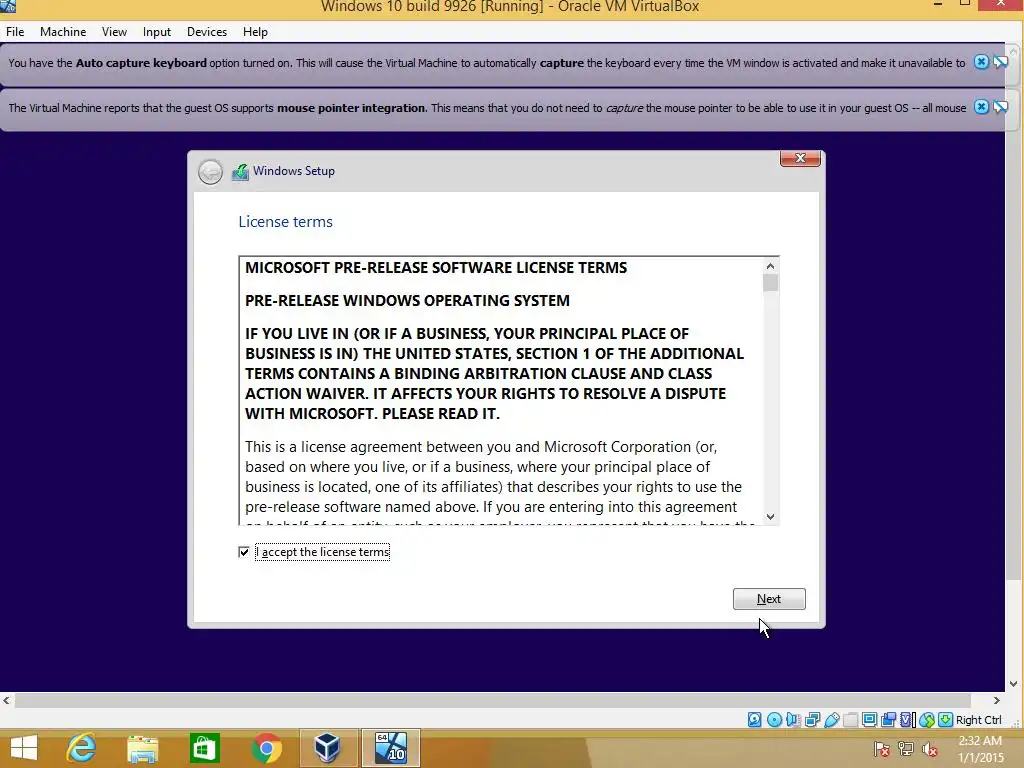Click the shared folders indicator icon
The image size is (1024, 768).
(x=850, y=720)
